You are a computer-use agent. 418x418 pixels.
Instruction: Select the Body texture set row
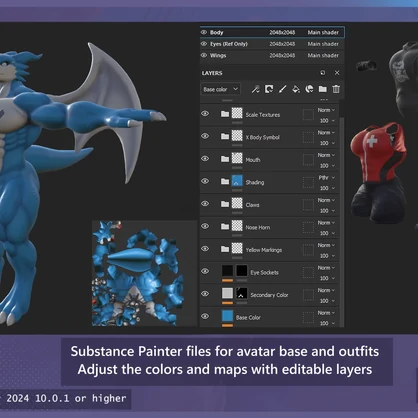pos(272,32)
